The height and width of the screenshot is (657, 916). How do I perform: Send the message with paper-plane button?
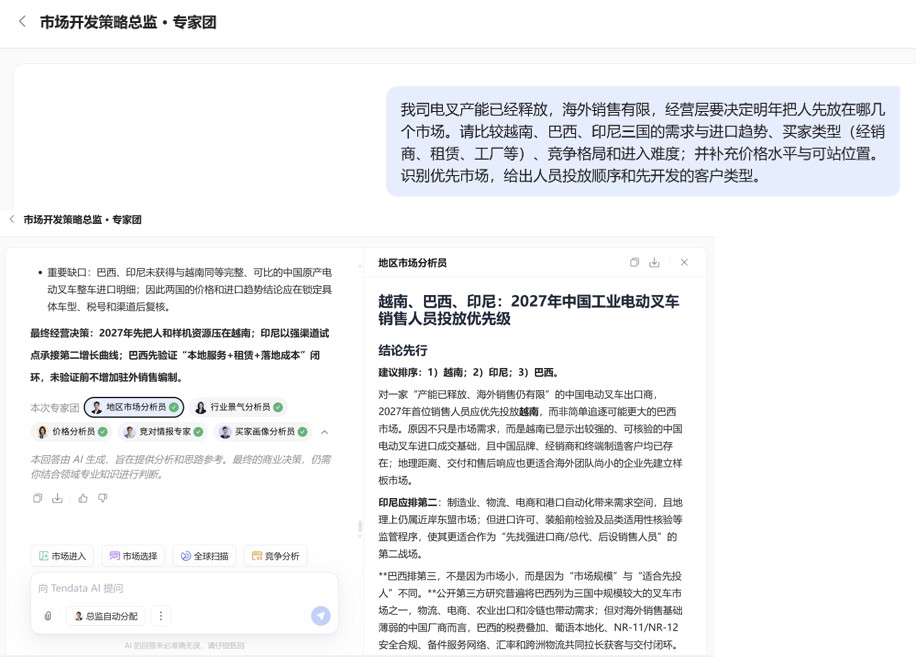(x=321, y=616)
